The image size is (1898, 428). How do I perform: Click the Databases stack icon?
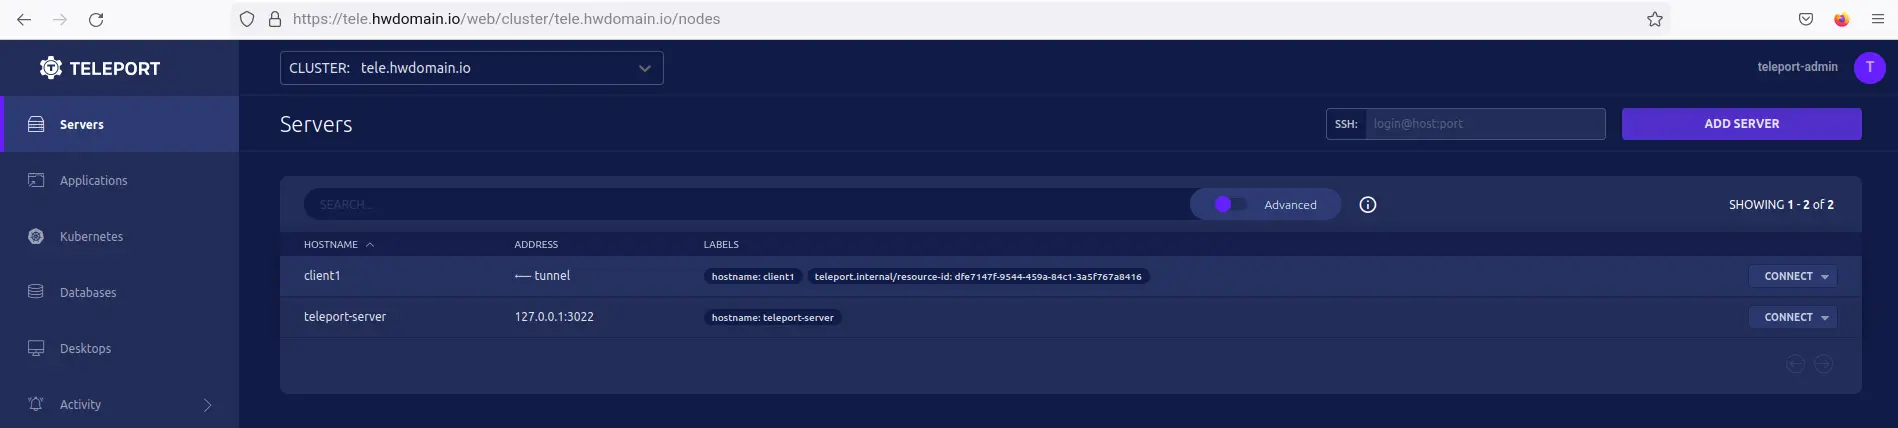tap(36, 292)
